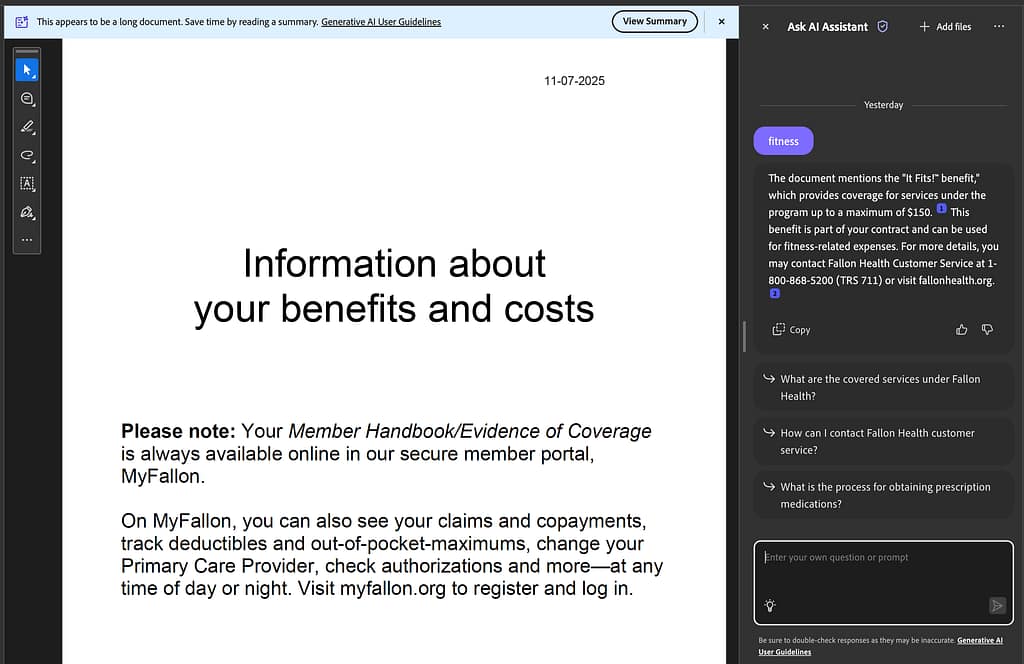Image resolution: width=1024 pixels, height=664 pixels.
Task: Click the View Summary button
Action: (654, 21)
